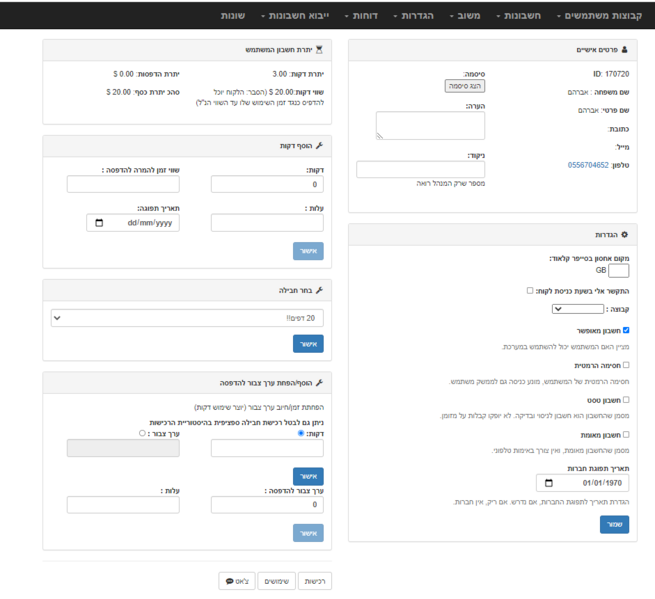Focus the ניקוד input field
This screenshot has width=655, height=599.
(421, 170)
